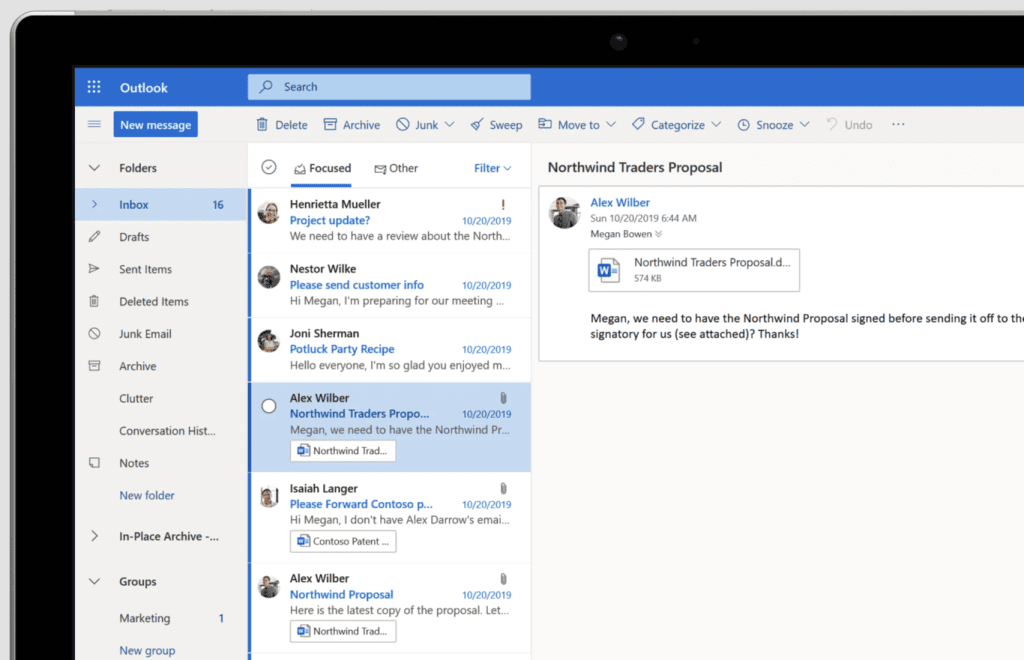1024x660 pixels.
Task: Click the Deleted Items trash icon in sidebar
Action: pos(94,301)
